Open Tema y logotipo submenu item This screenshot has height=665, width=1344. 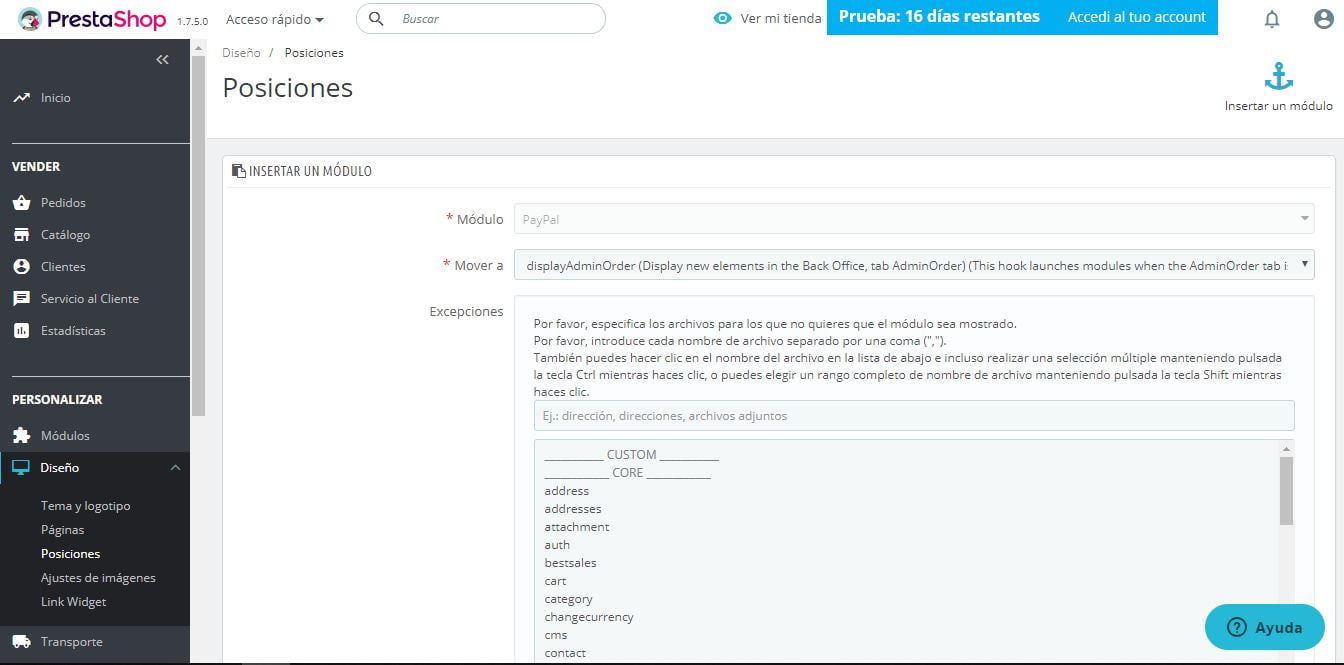coord(85,506)
